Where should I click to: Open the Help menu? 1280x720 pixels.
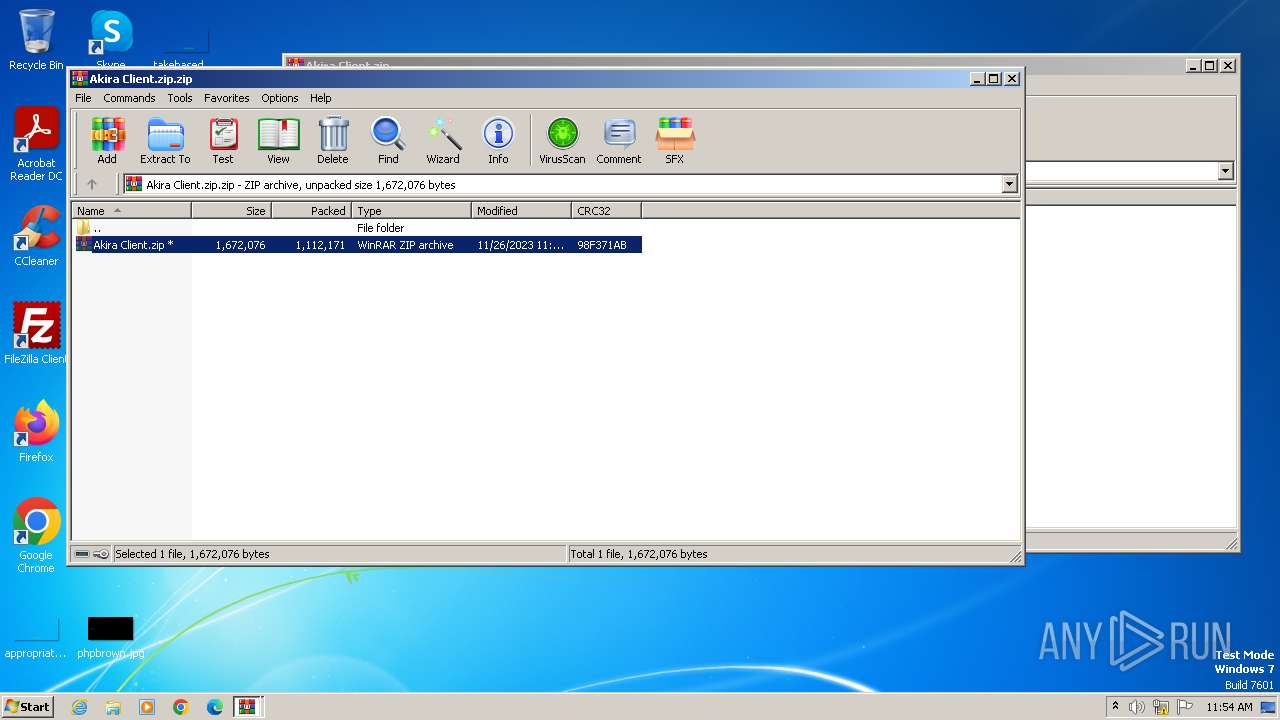click(321, 98)
